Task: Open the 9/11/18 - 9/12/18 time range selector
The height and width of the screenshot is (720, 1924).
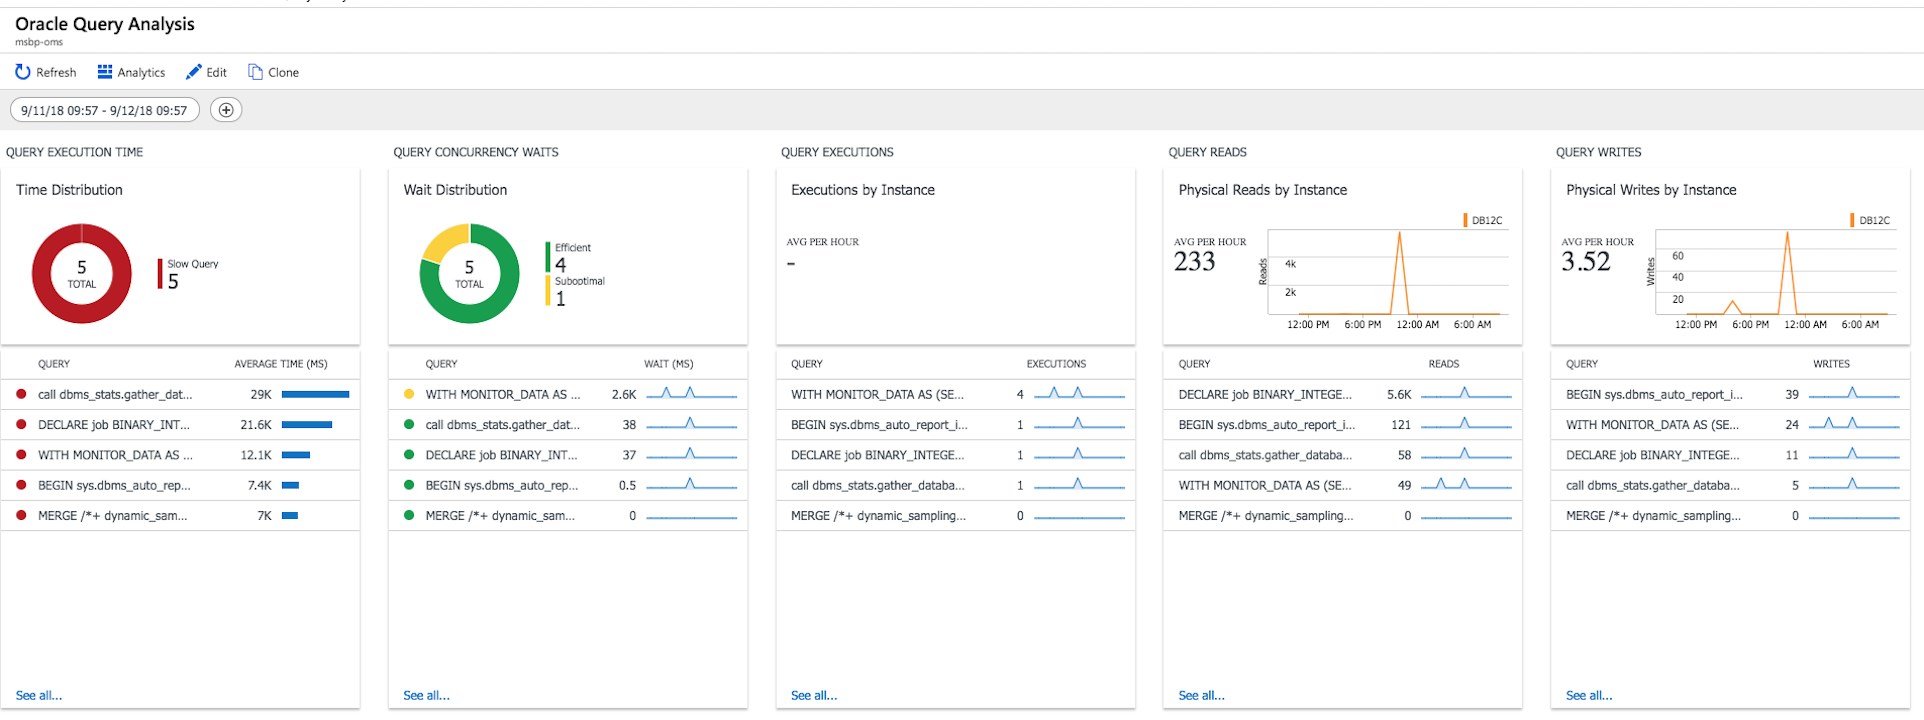Action: point(104,110)
